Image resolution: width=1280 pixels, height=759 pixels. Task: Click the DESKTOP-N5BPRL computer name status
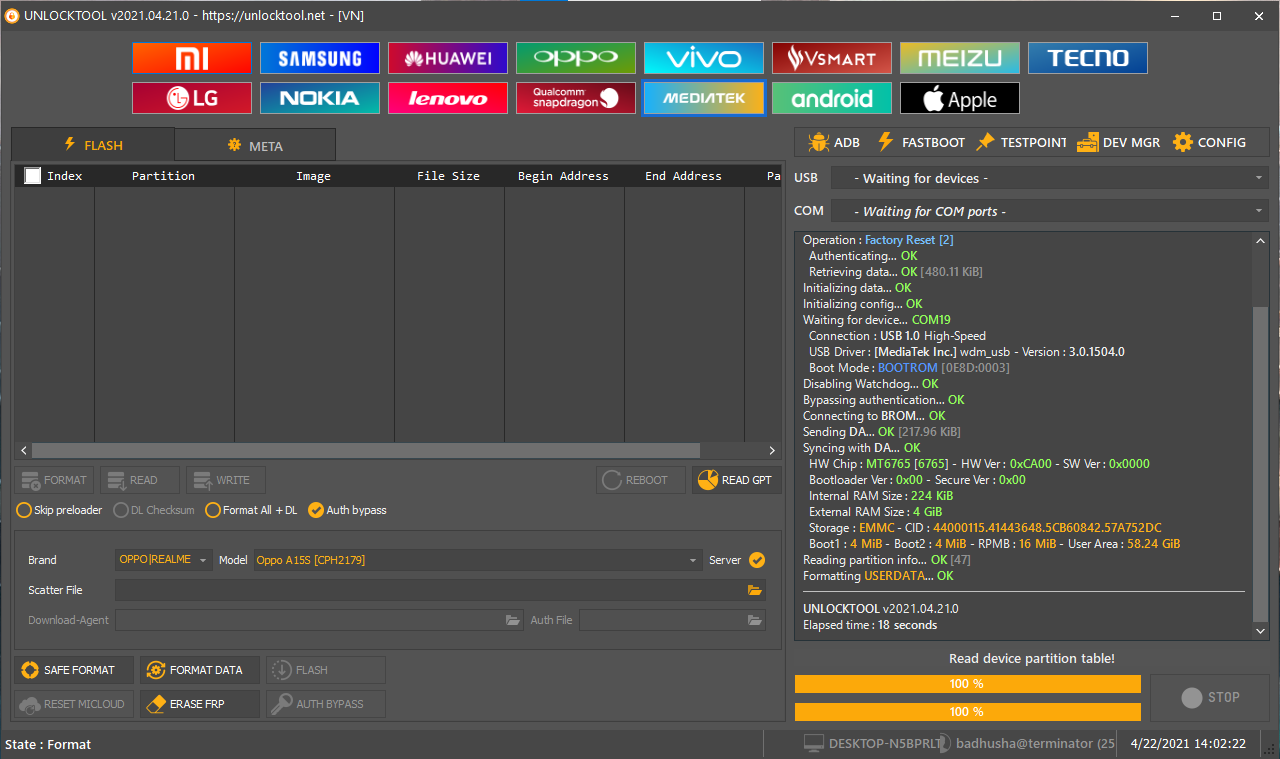point(873,744)
